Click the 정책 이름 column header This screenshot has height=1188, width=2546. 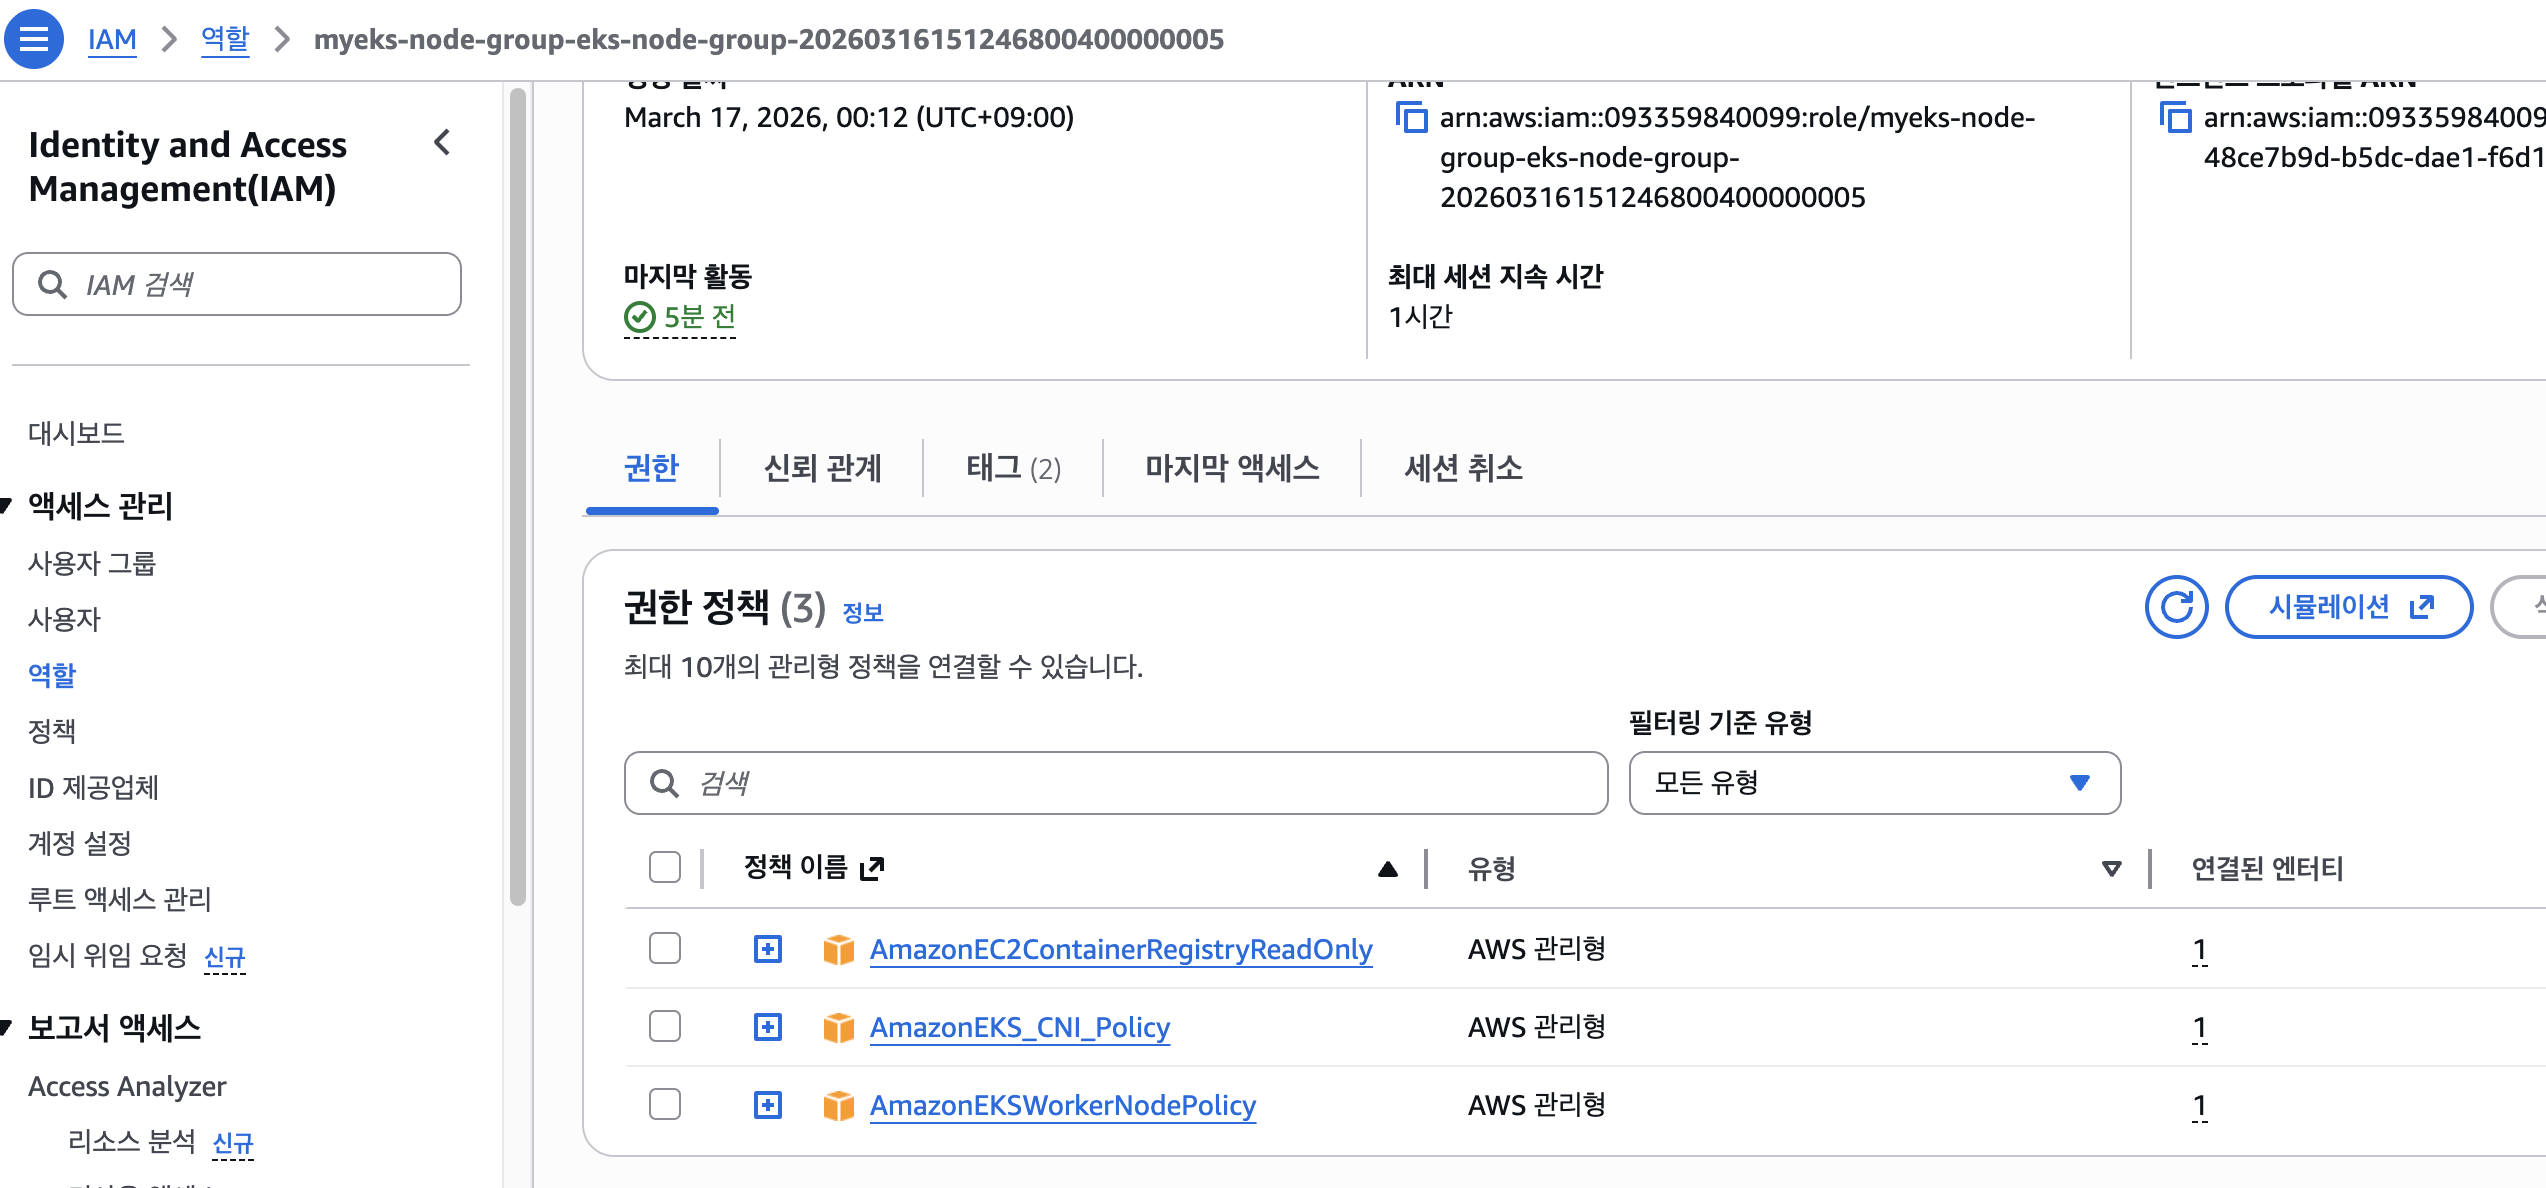[x=795, y=867]
